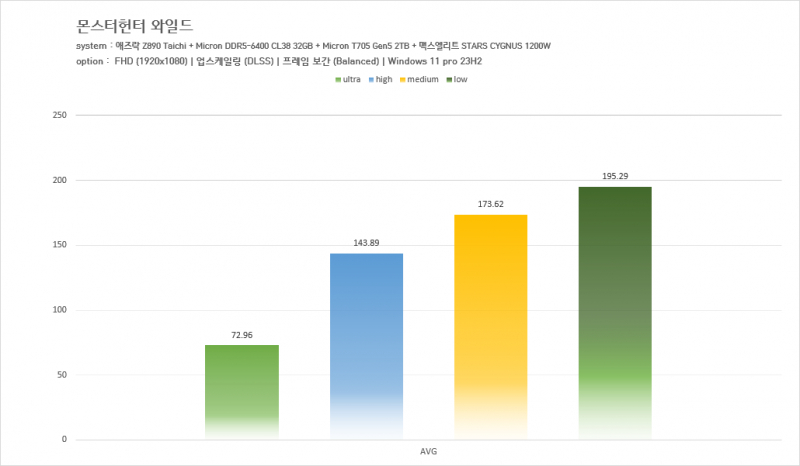Click the 100 value on vertical axis
The width and height of the screenshot is (800, 466).
pyautogui.click(x=58, y=310)
